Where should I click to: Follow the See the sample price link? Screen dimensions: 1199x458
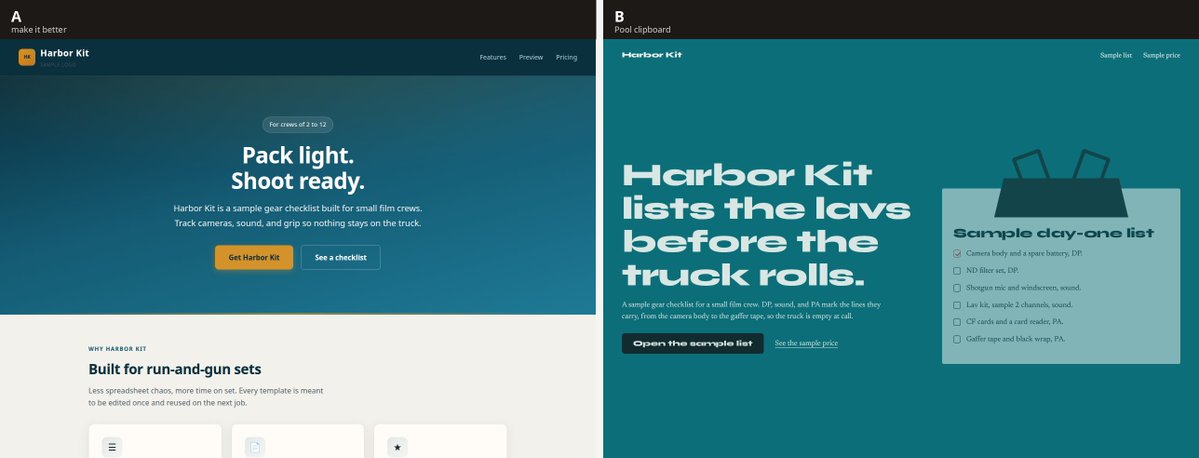[x=806, y=343]
